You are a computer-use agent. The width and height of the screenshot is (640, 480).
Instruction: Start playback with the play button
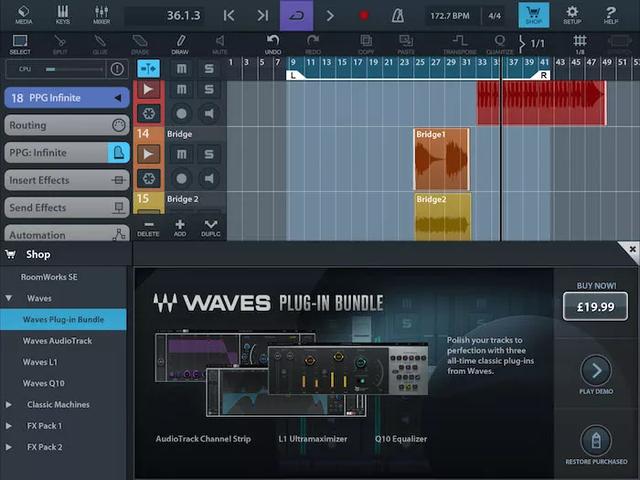330,16
